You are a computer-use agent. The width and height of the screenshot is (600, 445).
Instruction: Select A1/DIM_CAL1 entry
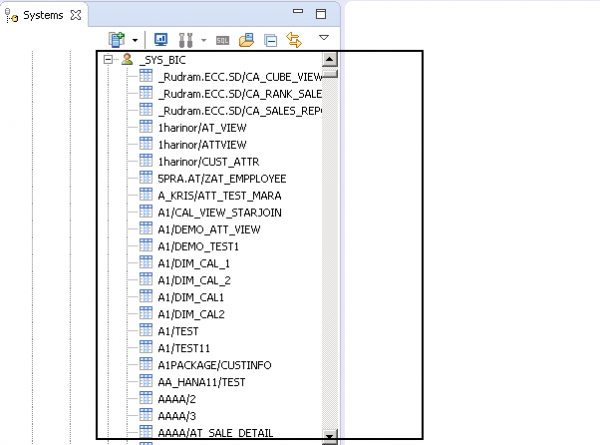pos(191,297)
